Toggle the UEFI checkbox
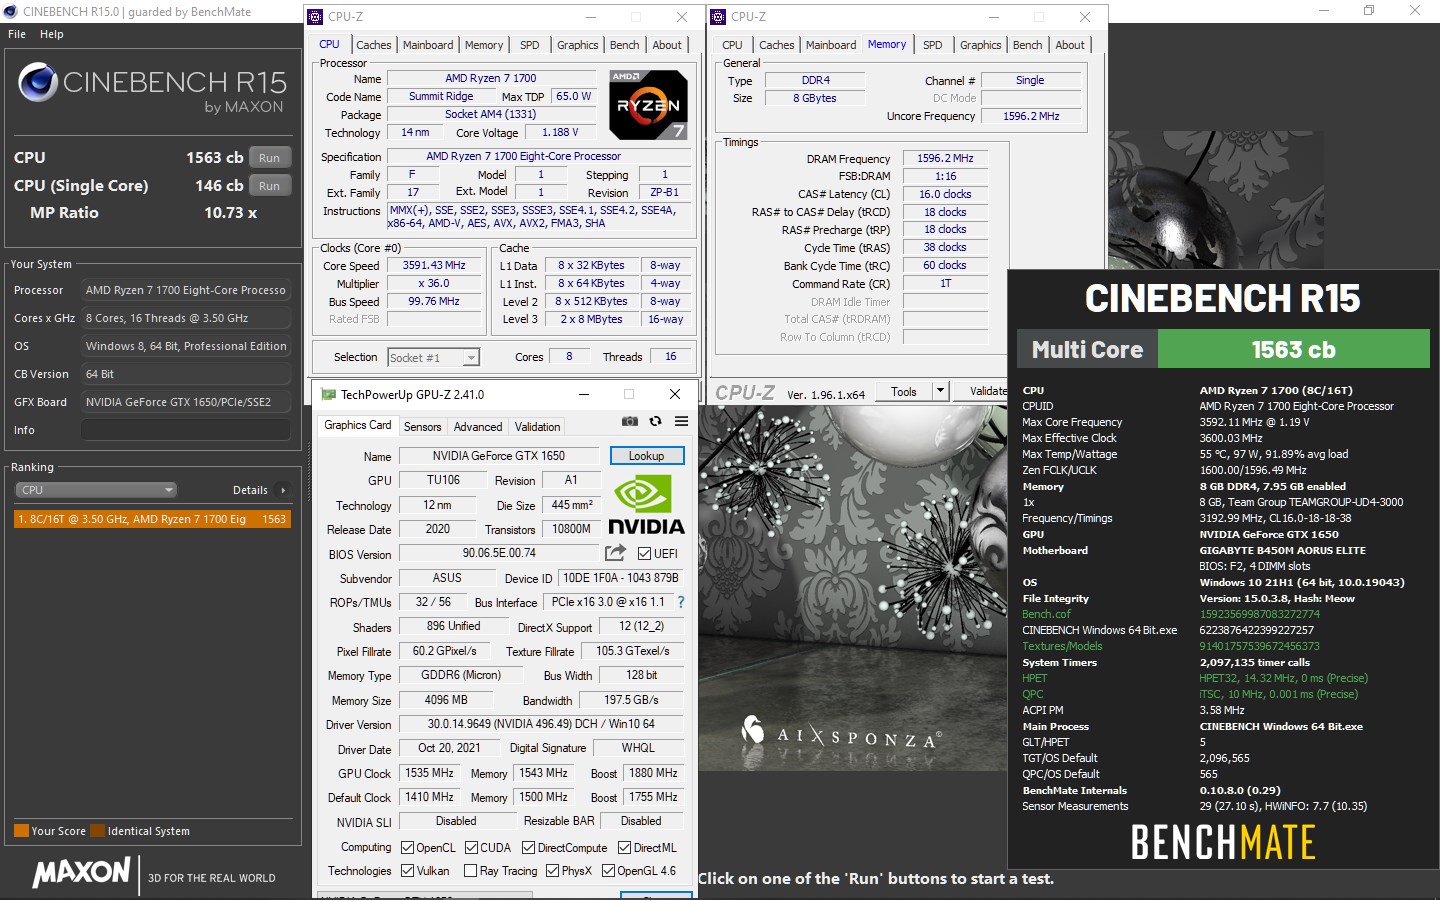Image resolution: width=1440 pixels, height=900 pixels. [x=644, y=554]
